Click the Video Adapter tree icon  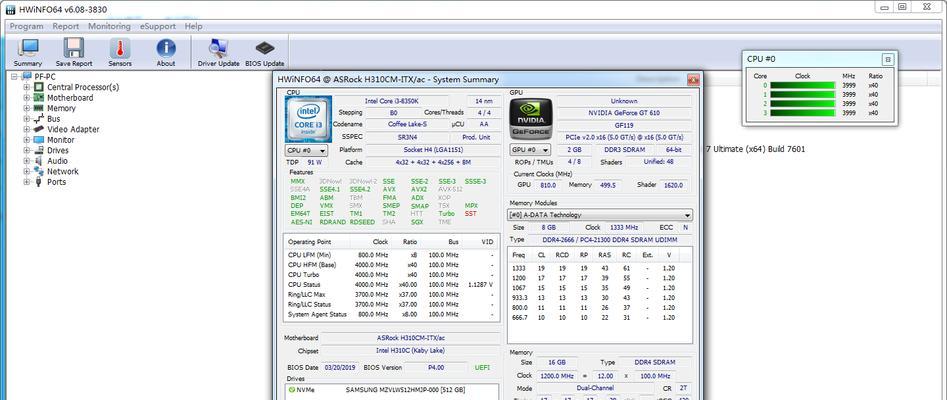pyautogui.click(x=39, y=129)
